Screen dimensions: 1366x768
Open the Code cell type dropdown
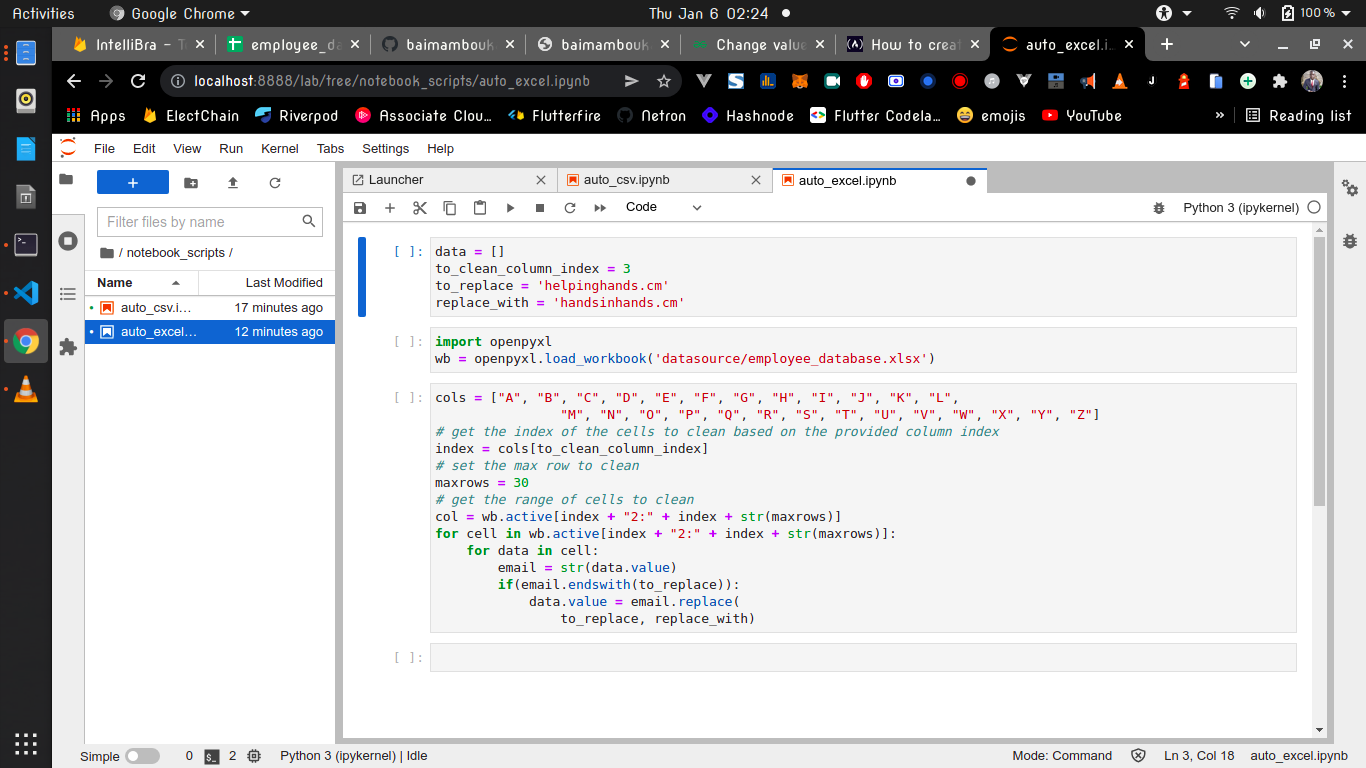click(662, 207)
